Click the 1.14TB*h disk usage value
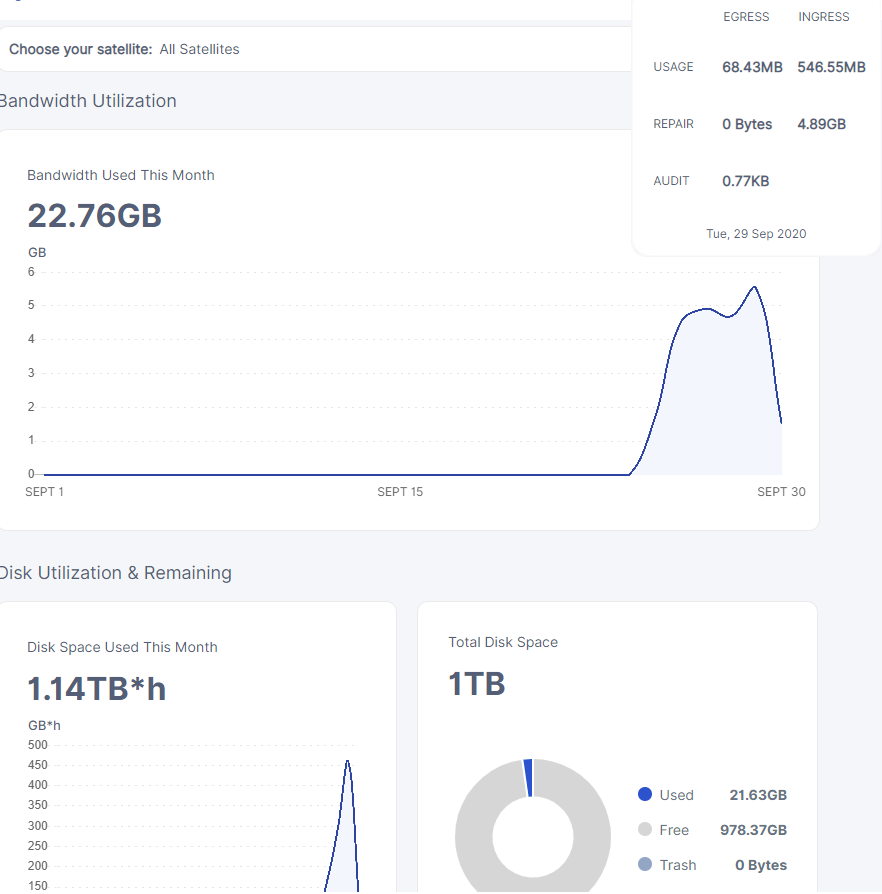This screenshot has height=894, width=882. (97, 688)
